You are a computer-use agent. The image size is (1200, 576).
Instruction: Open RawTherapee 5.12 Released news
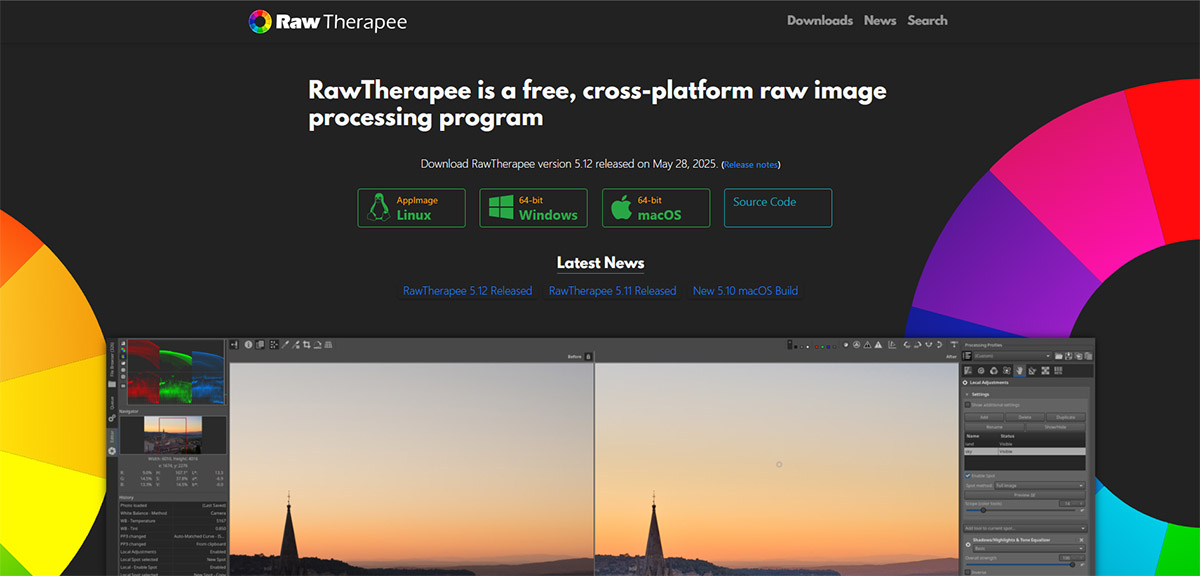[x=467, y=291]
